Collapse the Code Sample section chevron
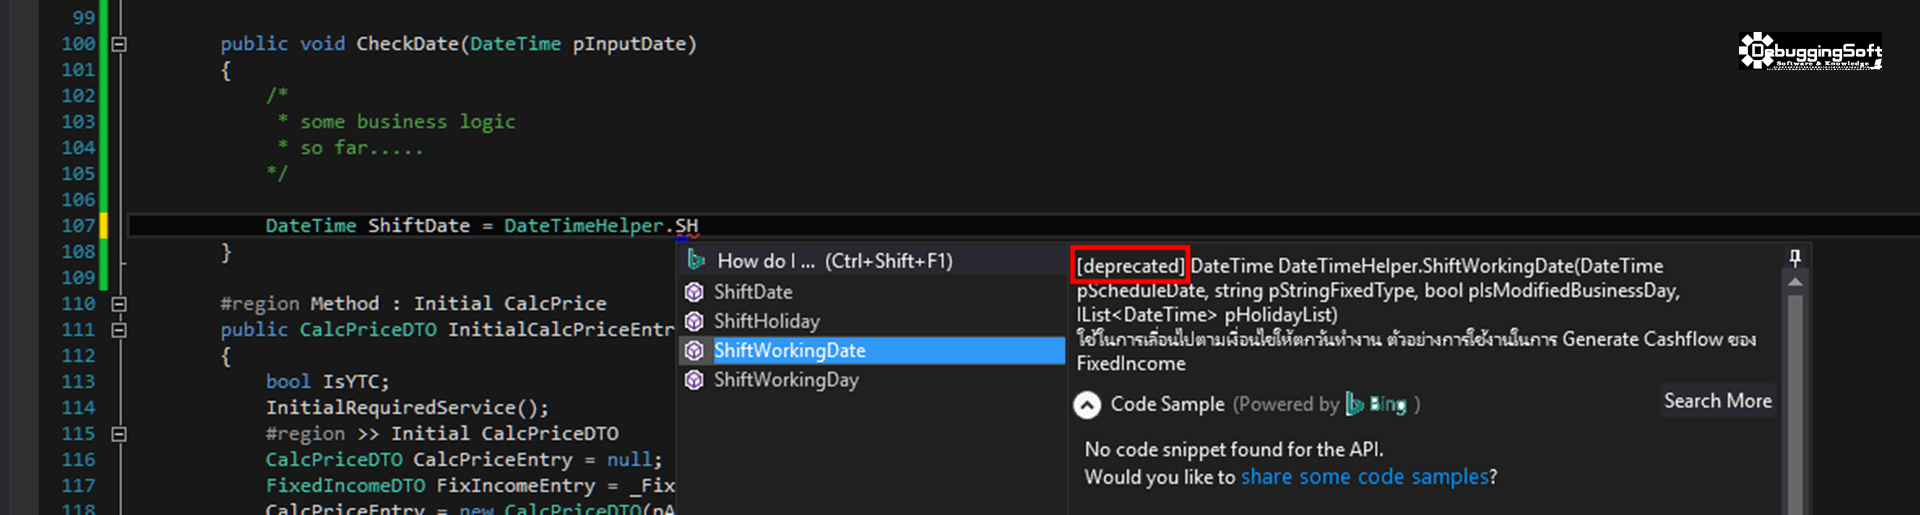 (1087, 405)
